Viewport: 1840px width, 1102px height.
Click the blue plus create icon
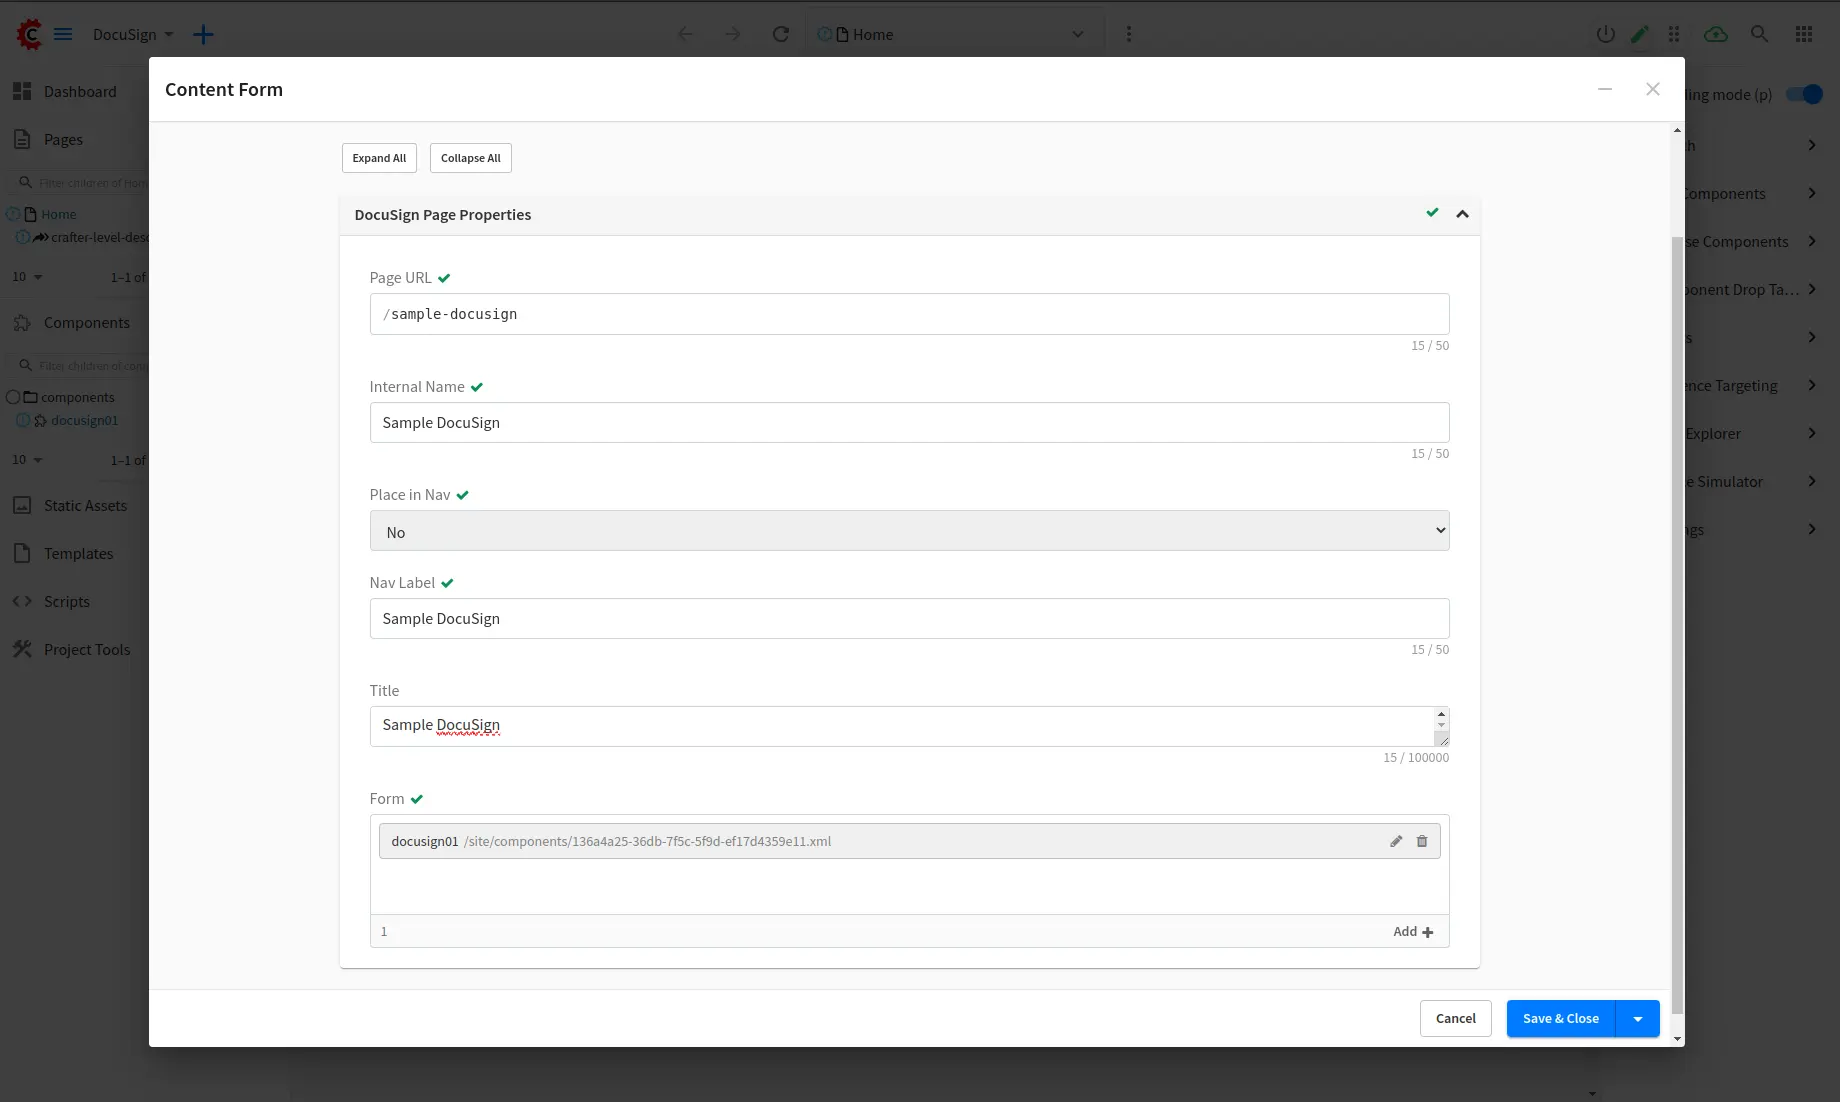coord(203,34)
